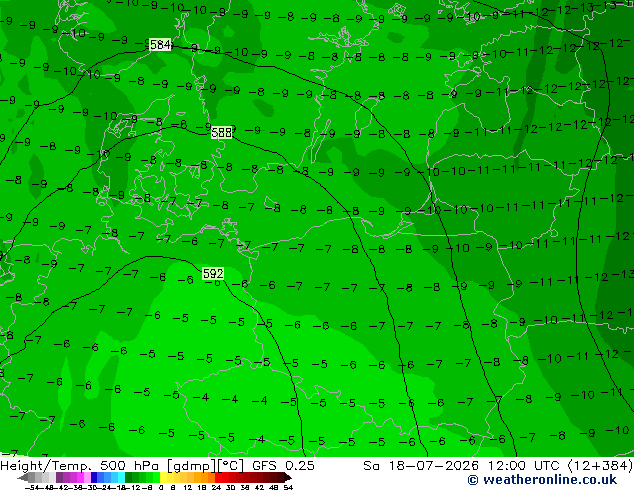Screen dimensions: 634x490
Task: Select the darkest green swatch in the legend
Action: coord(128,477)
